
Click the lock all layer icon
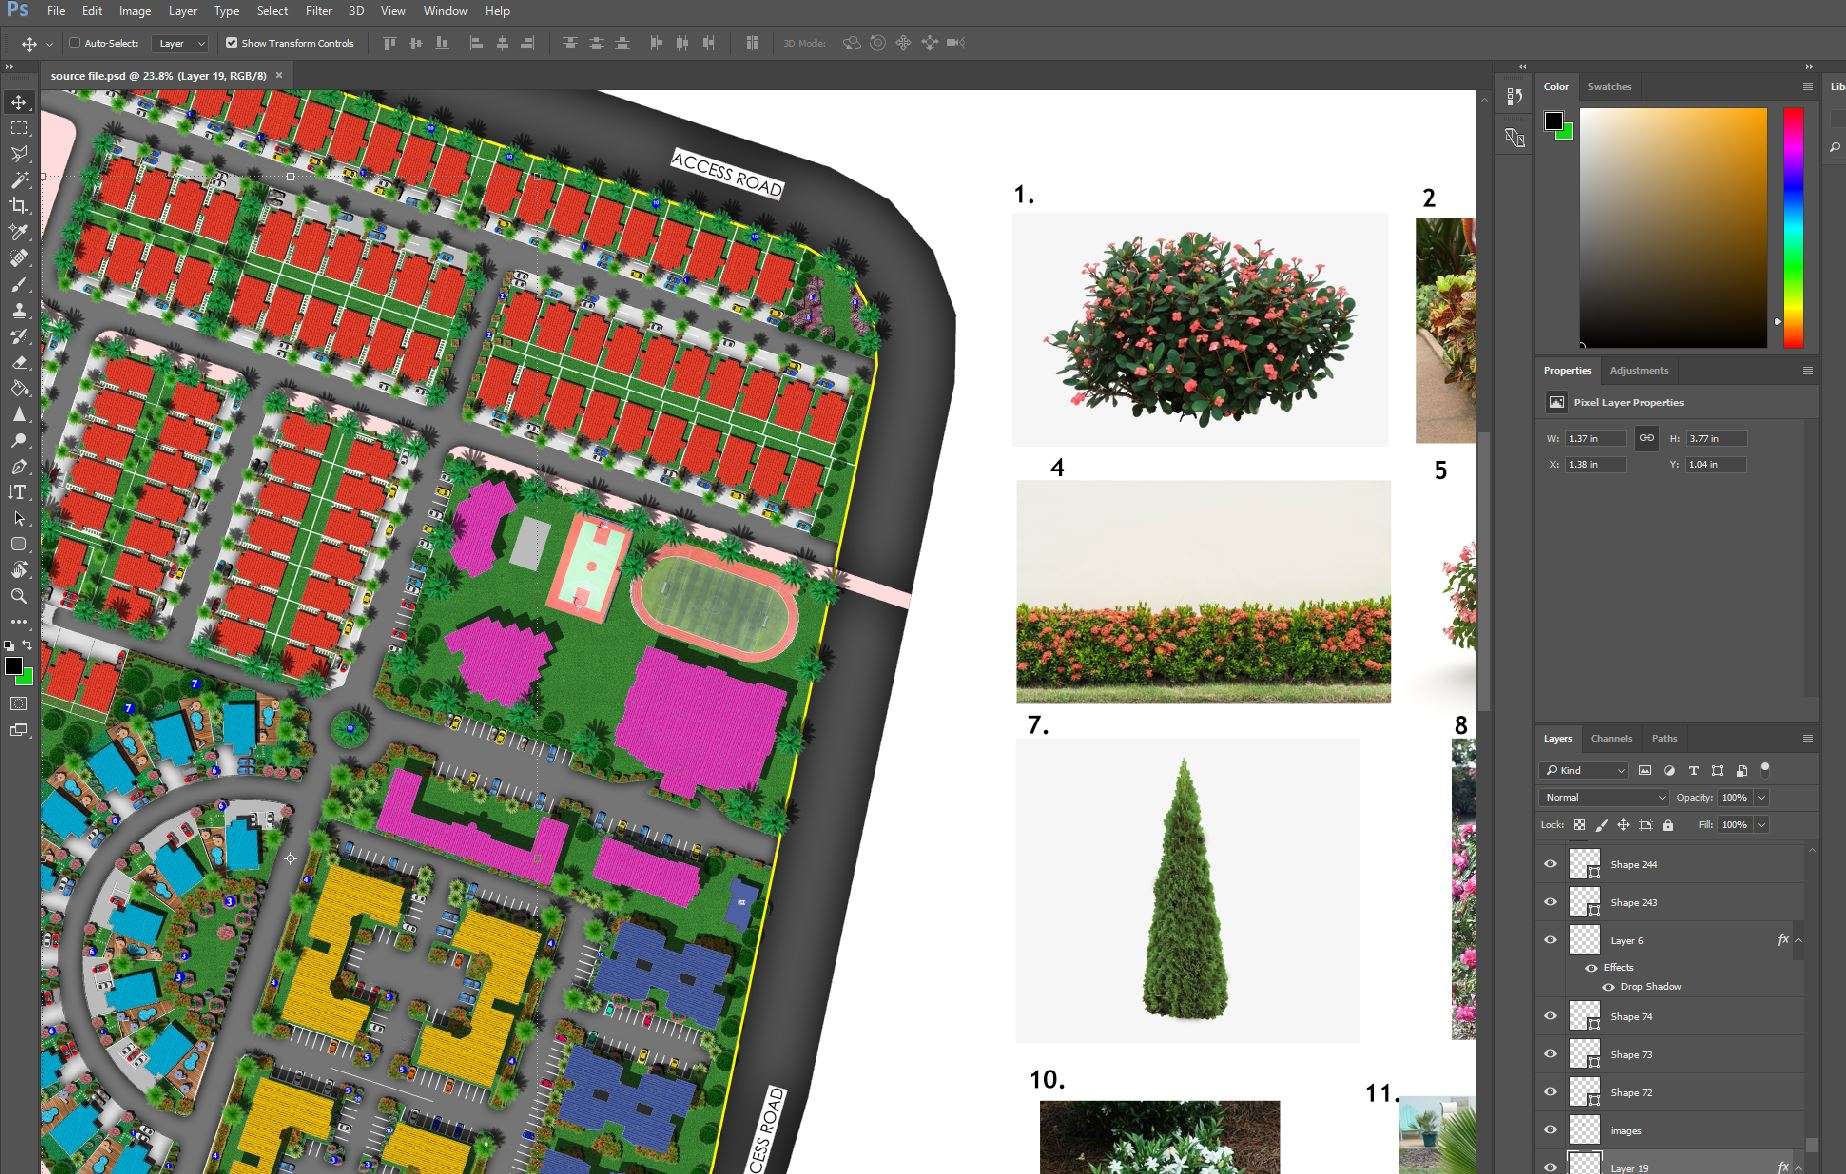[x=1667, y=825]
